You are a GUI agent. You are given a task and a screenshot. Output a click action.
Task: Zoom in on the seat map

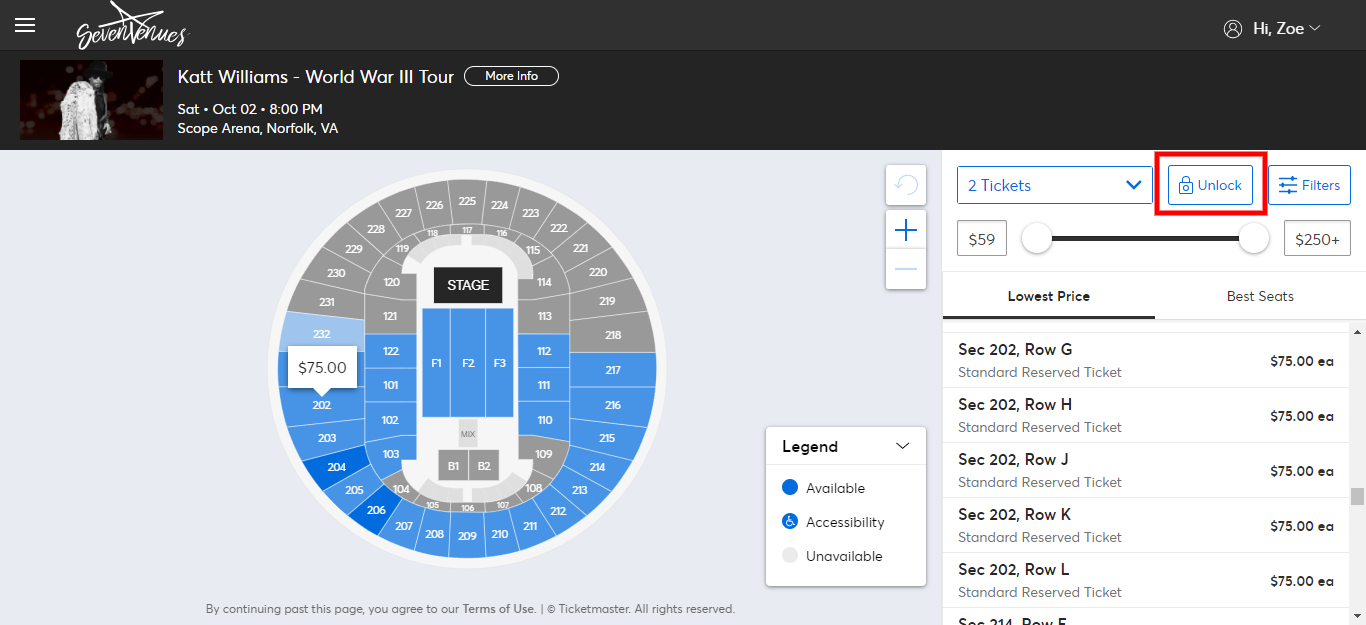coord(906,231)
